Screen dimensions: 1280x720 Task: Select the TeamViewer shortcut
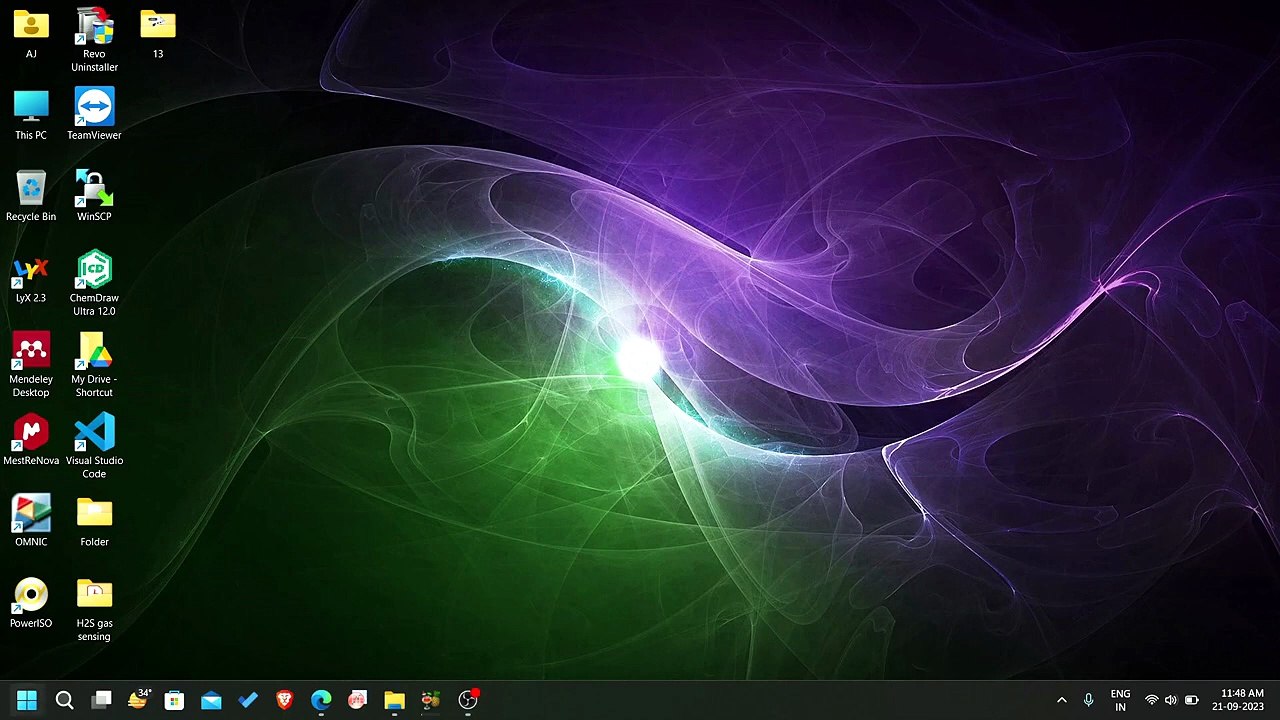[x=94, y=115]
